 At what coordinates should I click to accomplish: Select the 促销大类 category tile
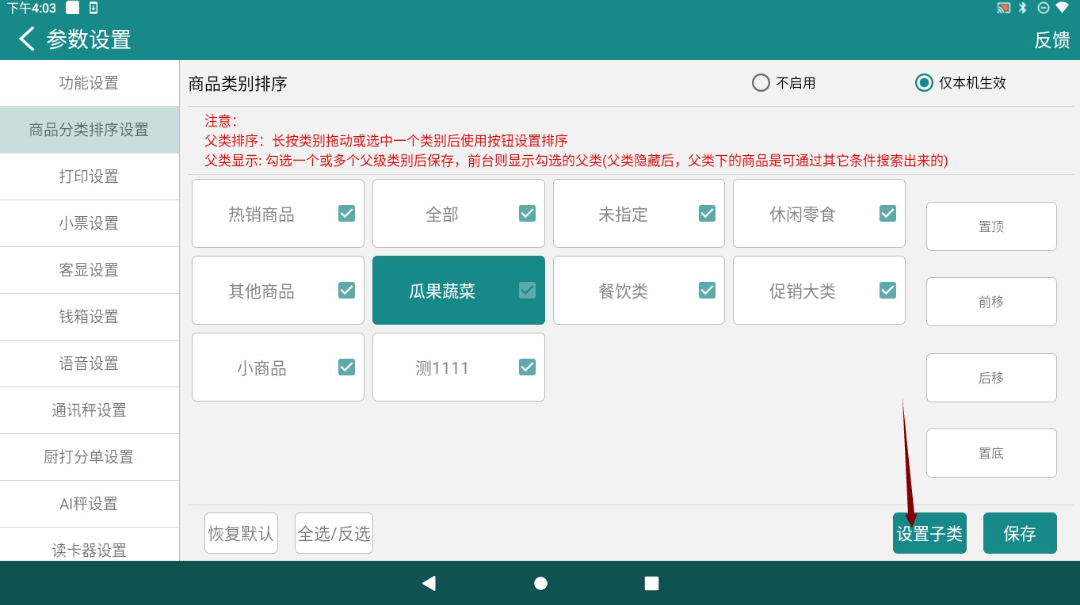[x=802, y=291]
